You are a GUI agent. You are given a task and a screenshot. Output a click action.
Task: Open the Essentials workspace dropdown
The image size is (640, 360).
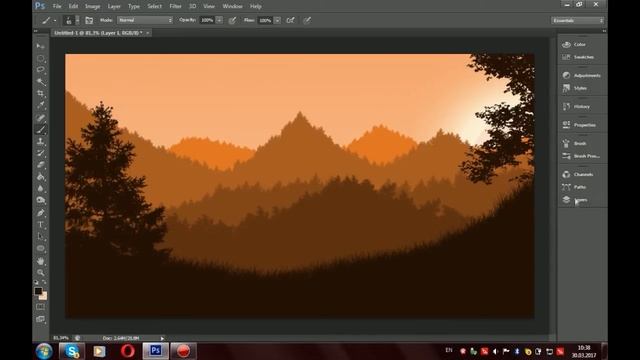point(577,20)
